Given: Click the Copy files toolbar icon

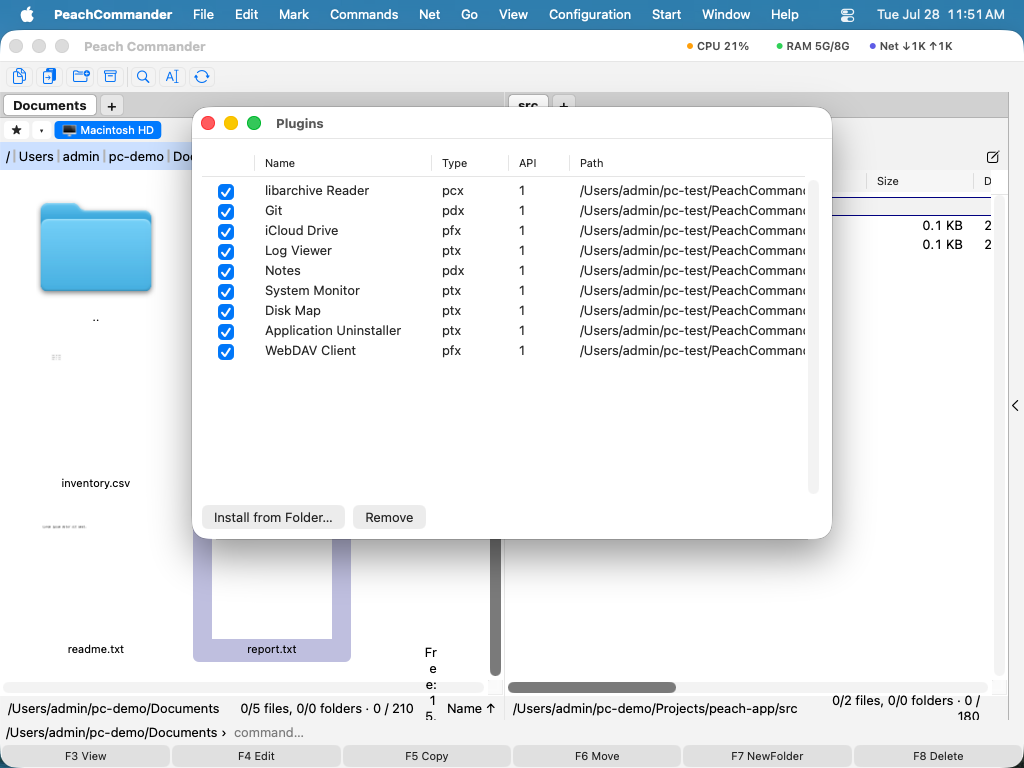Looking at the screenshot, I should (20, 76).
